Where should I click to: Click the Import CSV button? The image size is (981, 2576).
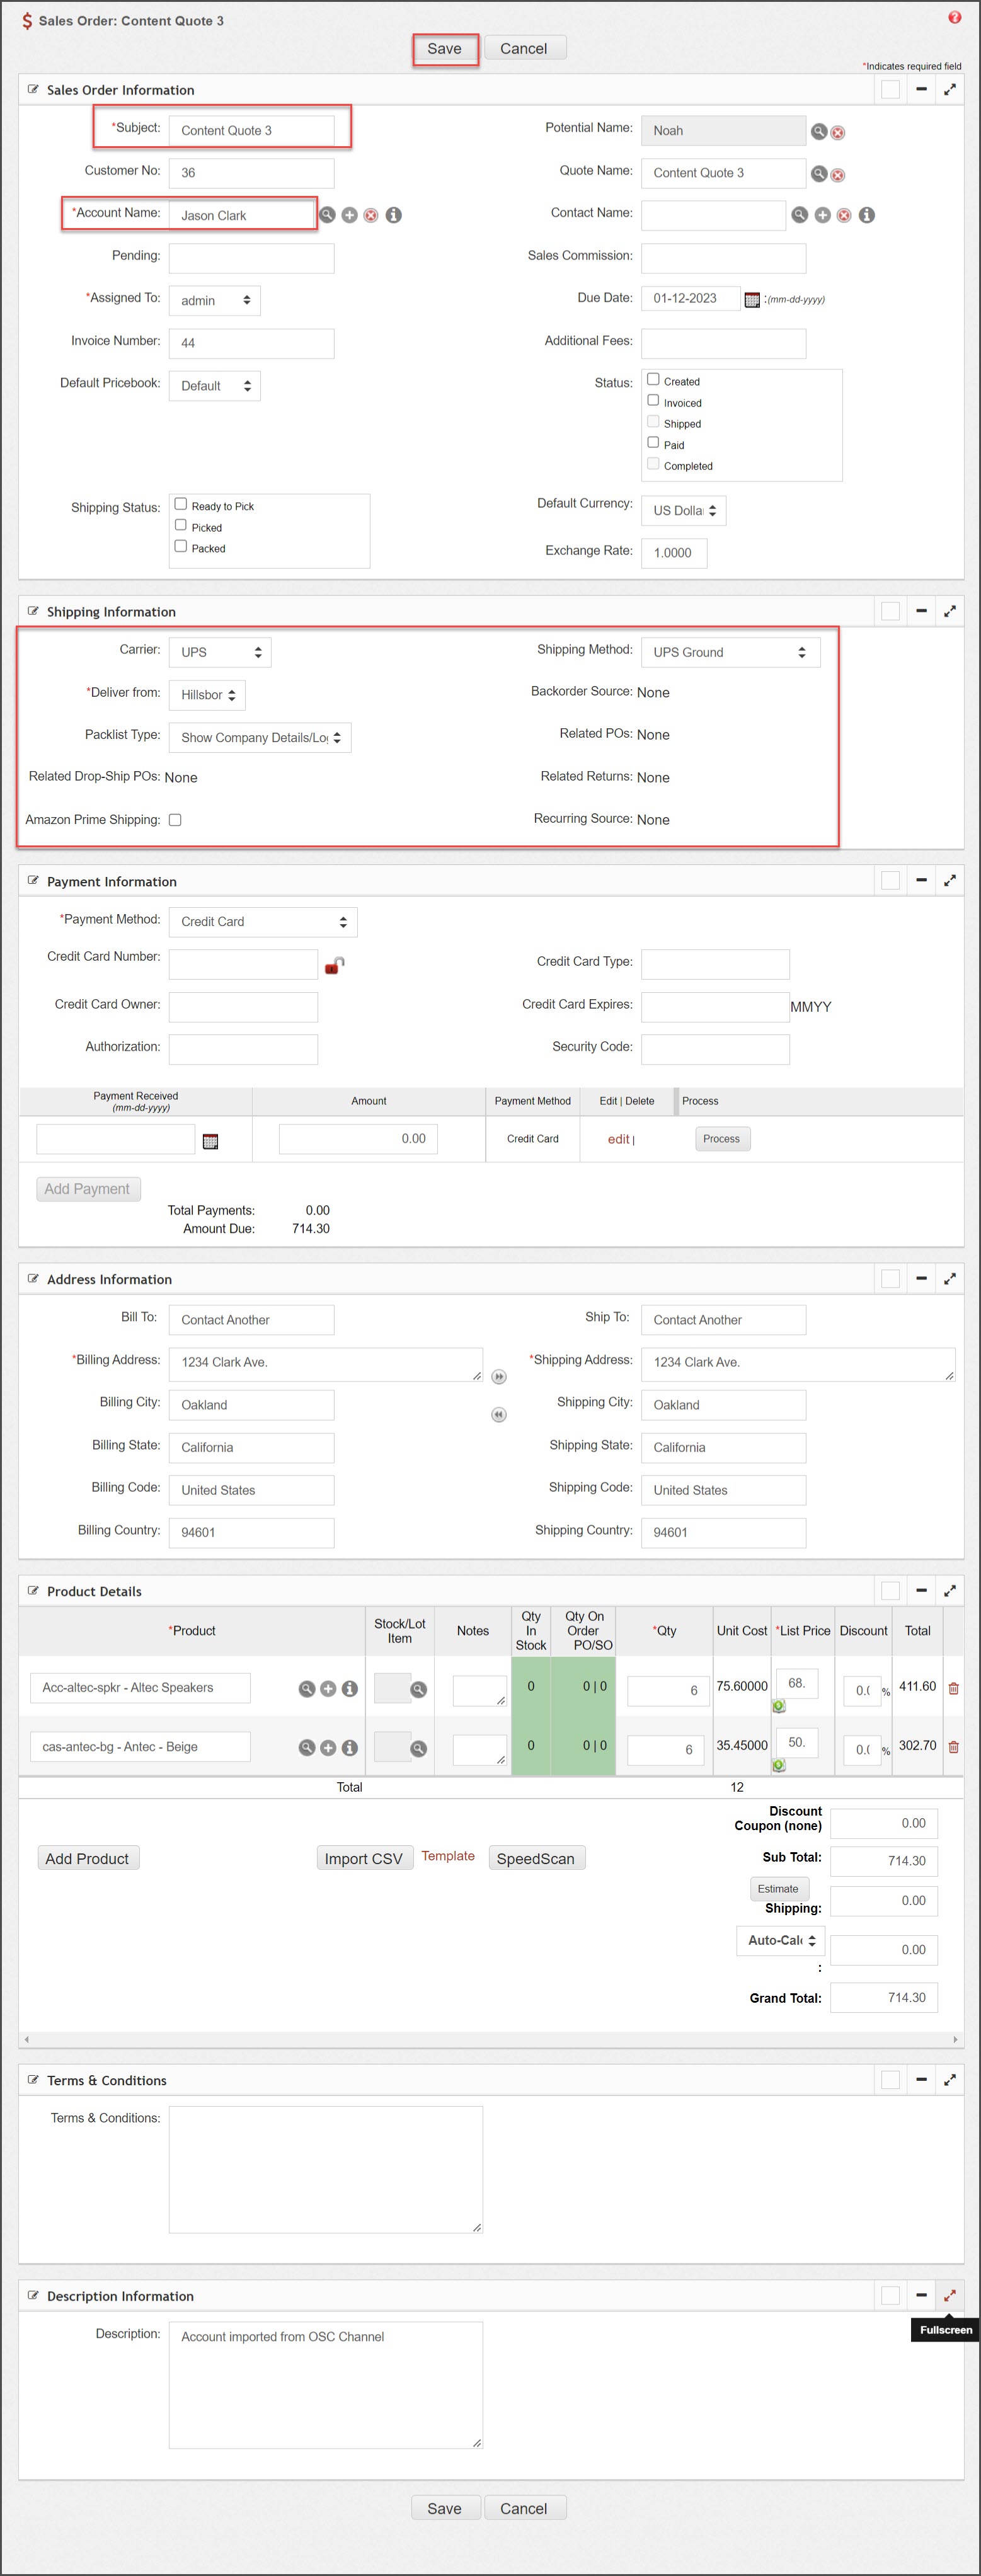pyautogui.click(x=364, y=1858)
